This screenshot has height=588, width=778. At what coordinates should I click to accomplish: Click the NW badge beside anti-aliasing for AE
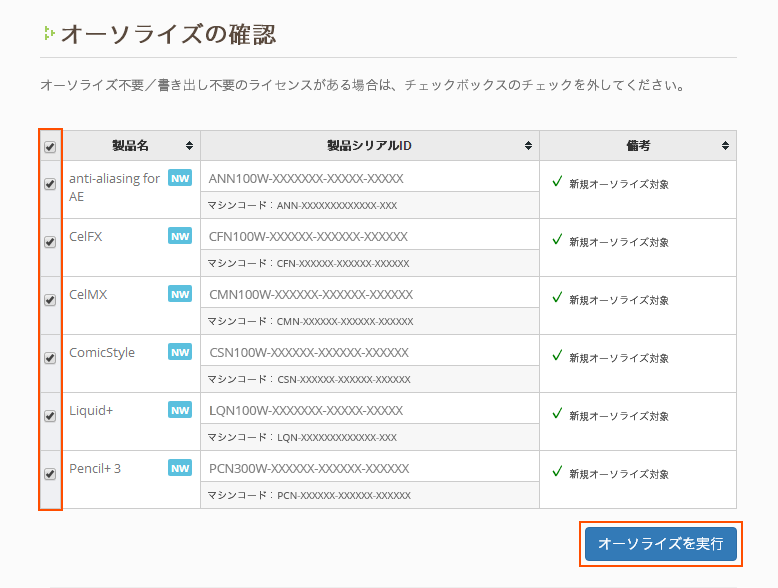tap(180, 178)
